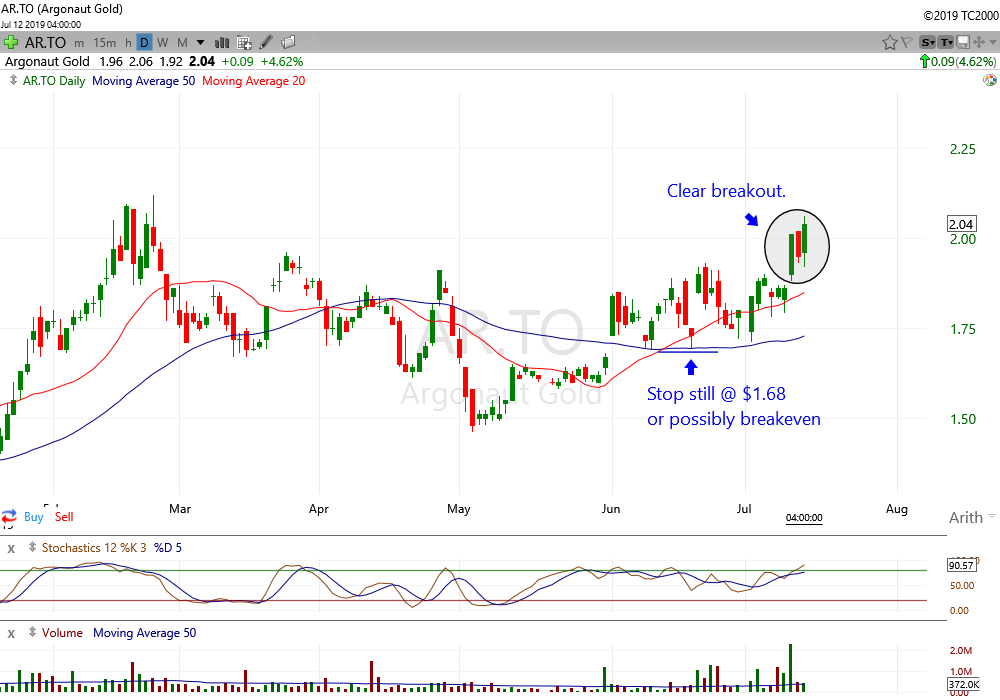Screen dimensions: 1000x700
Task: Click the flag icon
Action: pyautogui.click(x=906, y=43)
